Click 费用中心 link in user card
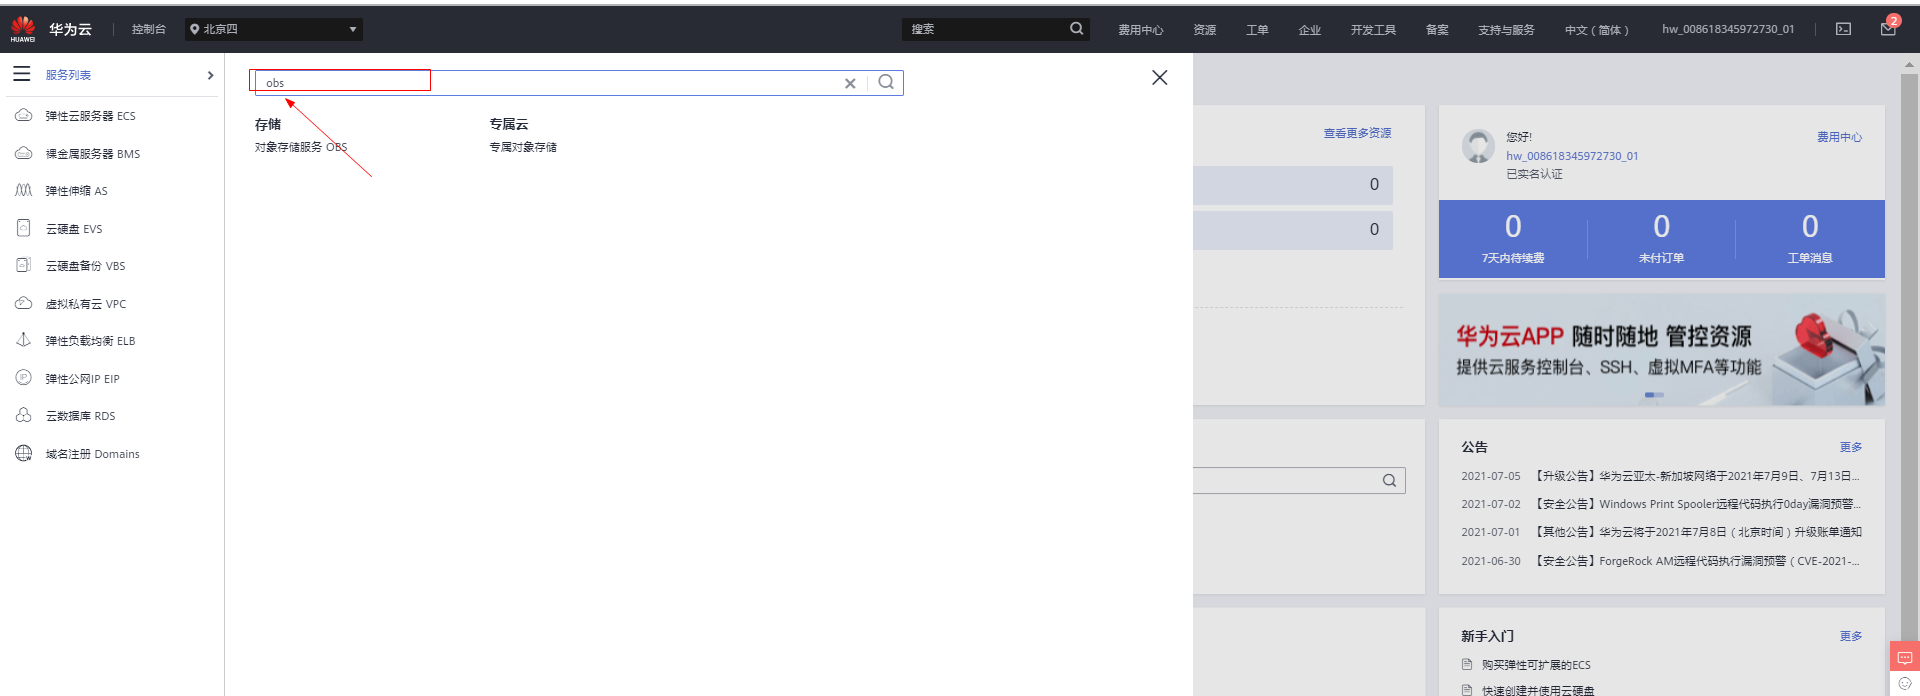Image resolution: width=1920 pixels, height=696 pixels. (1839, 137)
